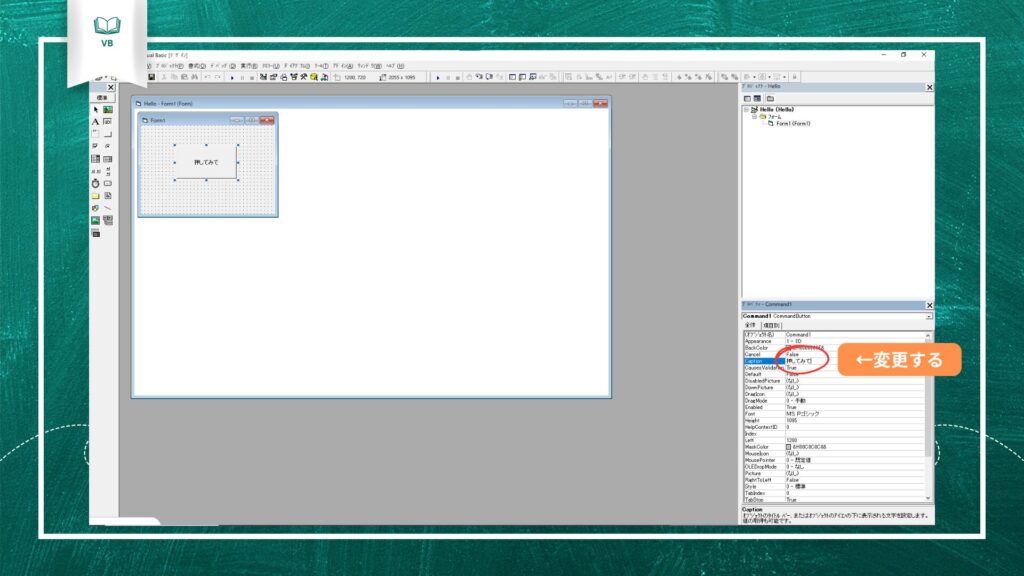Switch to the 全体 properties tab
This screenshot has height=576, width=1024.
pyautogui.click(x=750, y=325)
